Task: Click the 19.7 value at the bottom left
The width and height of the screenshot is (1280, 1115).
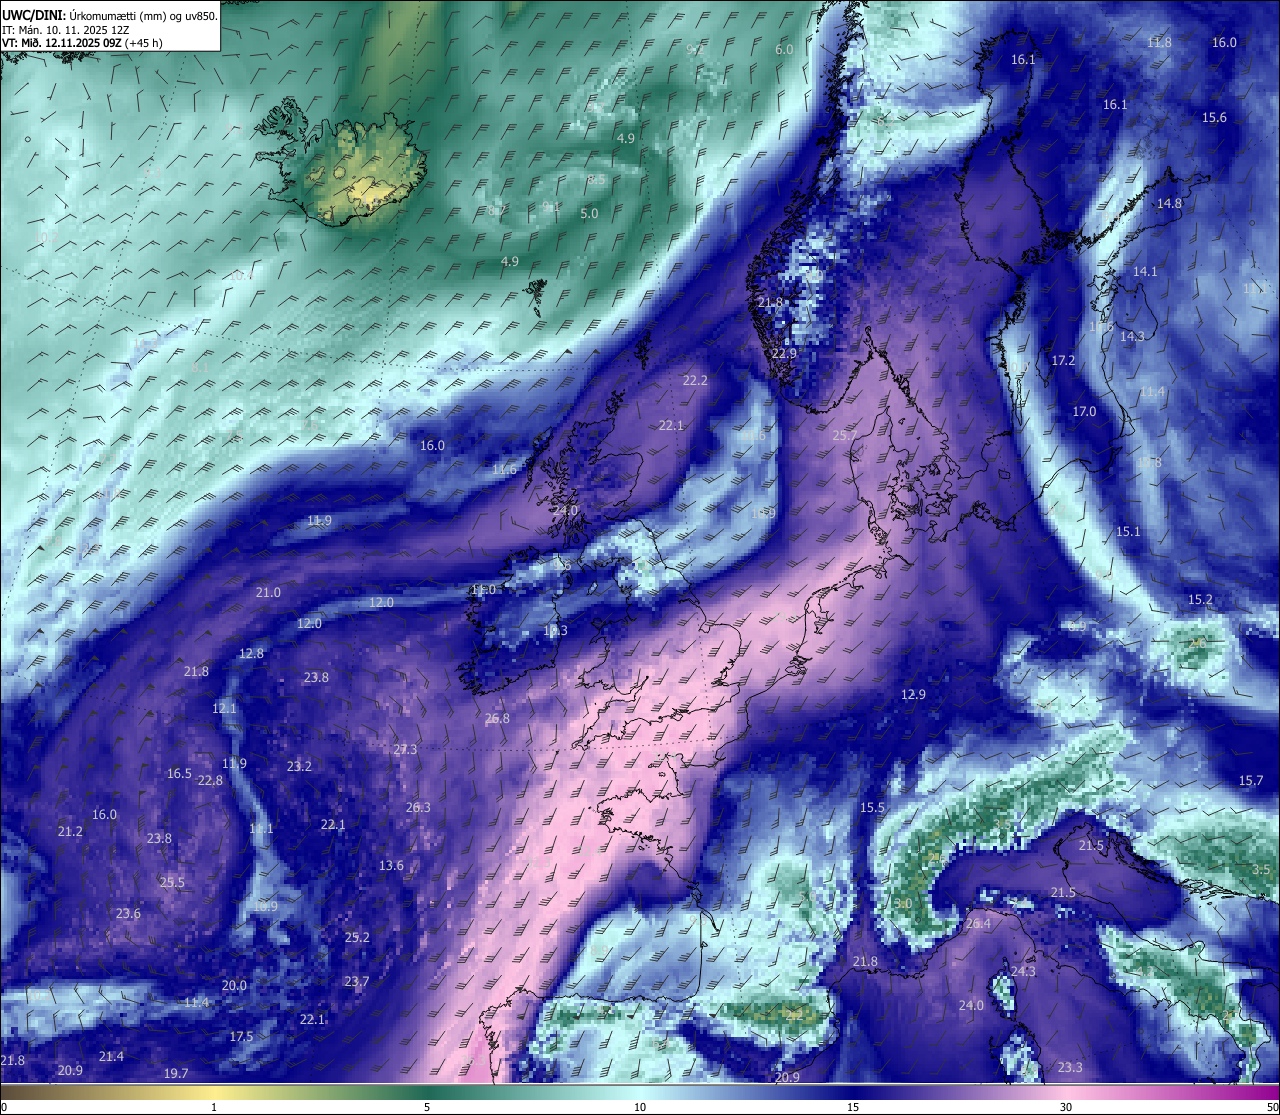Action: [175, 1074]
